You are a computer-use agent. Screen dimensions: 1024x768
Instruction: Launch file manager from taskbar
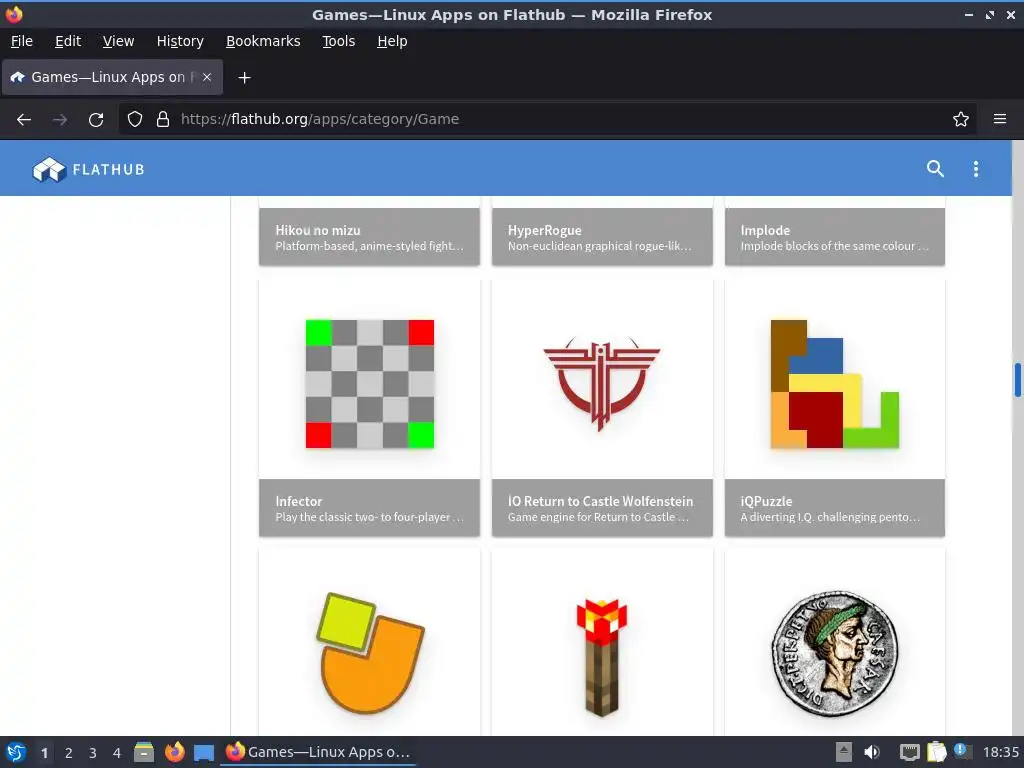(x=144, y=752)
